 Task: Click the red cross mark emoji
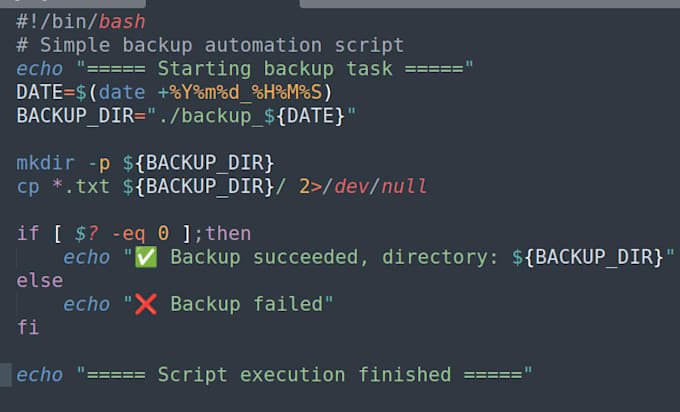(146, 304)
